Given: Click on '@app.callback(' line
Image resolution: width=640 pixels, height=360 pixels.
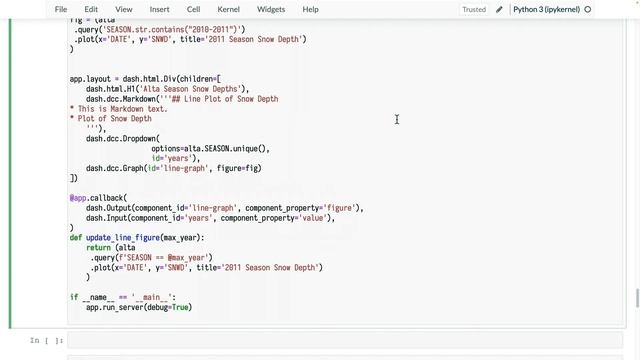Looking at the screenshot, I should click(x=98, y=198).
